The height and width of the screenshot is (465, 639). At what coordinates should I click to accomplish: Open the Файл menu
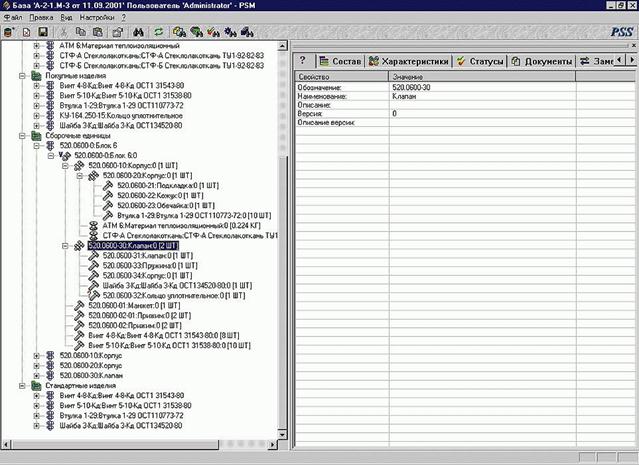(x=13, y=18)
